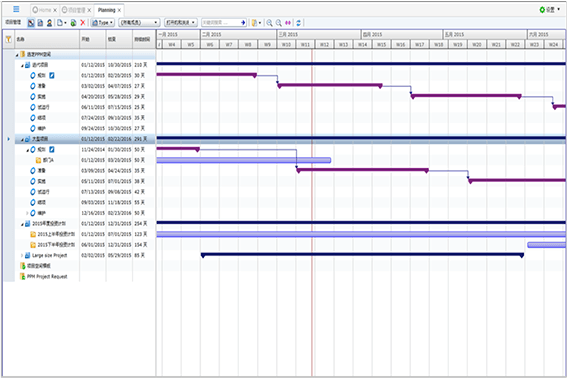
Task: Click the magenta fit-width arrows icon
Action: (288, 23)
